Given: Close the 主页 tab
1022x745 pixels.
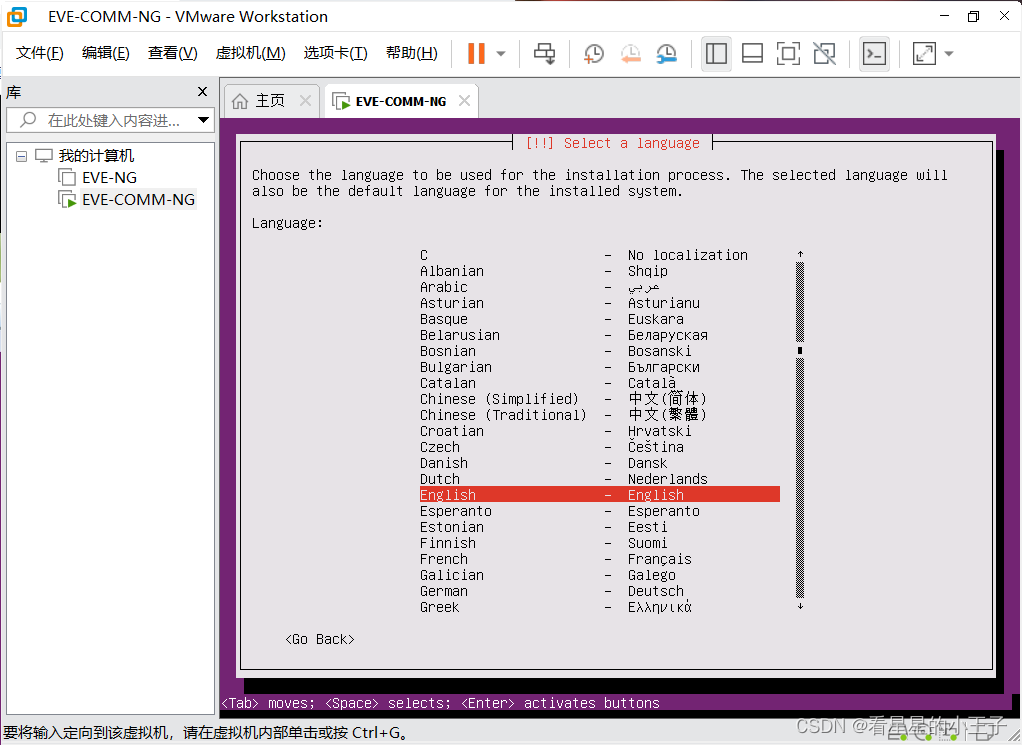Looking at the screenshot, I should point(305,100).
